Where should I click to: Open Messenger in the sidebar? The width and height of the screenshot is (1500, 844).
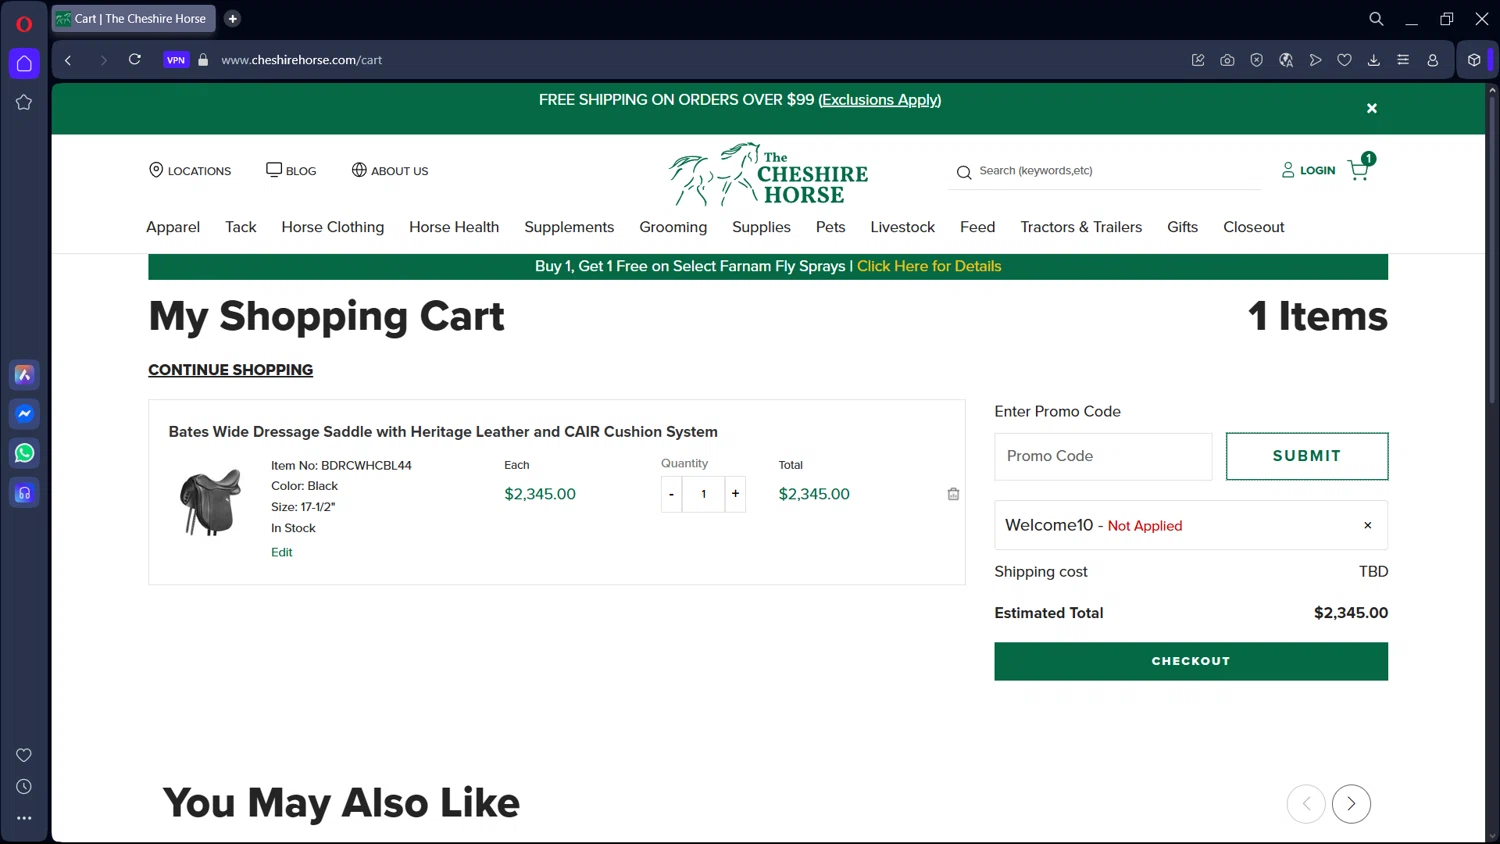pos(24,414)
